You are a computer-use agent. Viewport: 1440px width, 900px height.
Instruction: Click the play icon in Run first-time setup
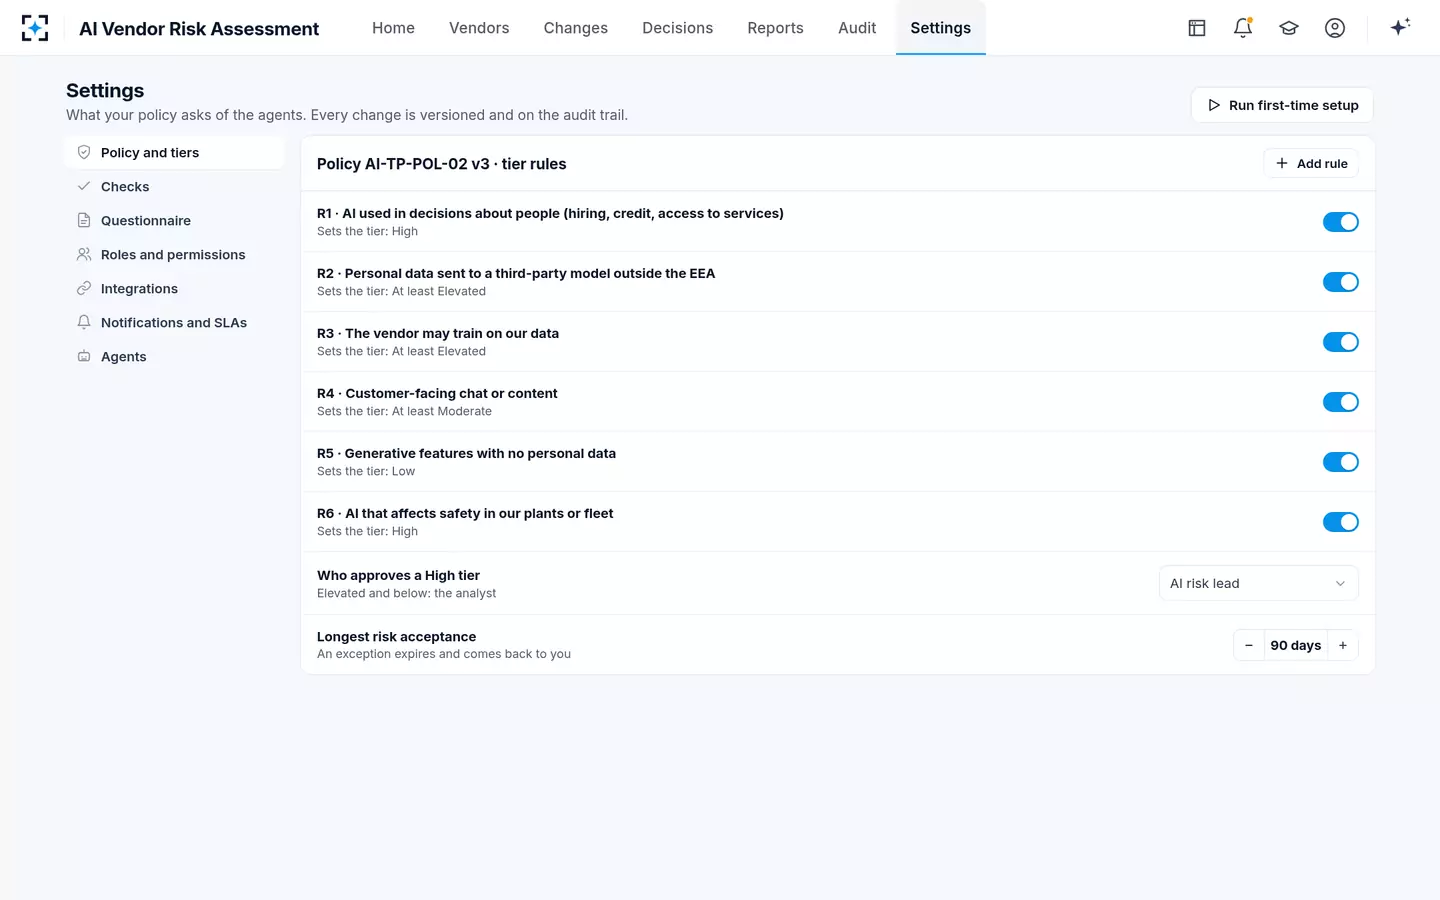click(1214, 105)
